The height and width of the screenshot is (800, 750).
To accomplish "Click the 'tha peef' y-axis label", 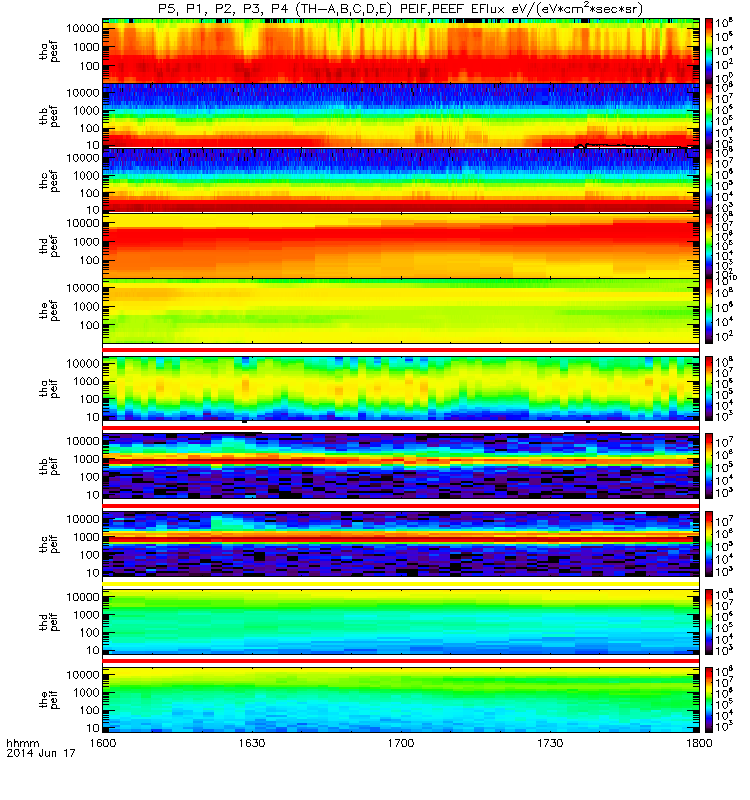I will [x=49, y=52].
